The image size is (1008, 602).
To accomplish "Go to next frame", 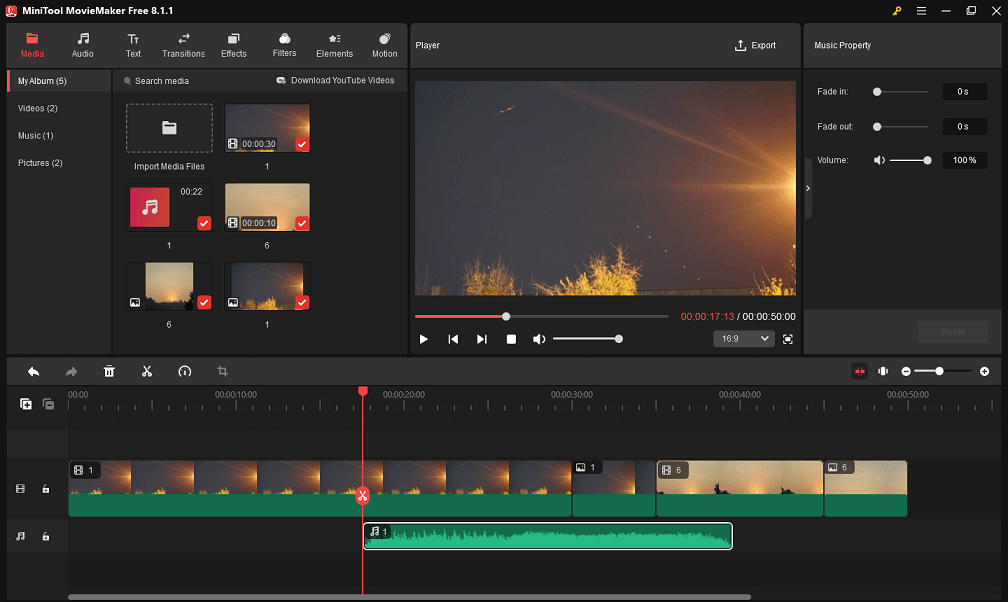I will 482,339.
